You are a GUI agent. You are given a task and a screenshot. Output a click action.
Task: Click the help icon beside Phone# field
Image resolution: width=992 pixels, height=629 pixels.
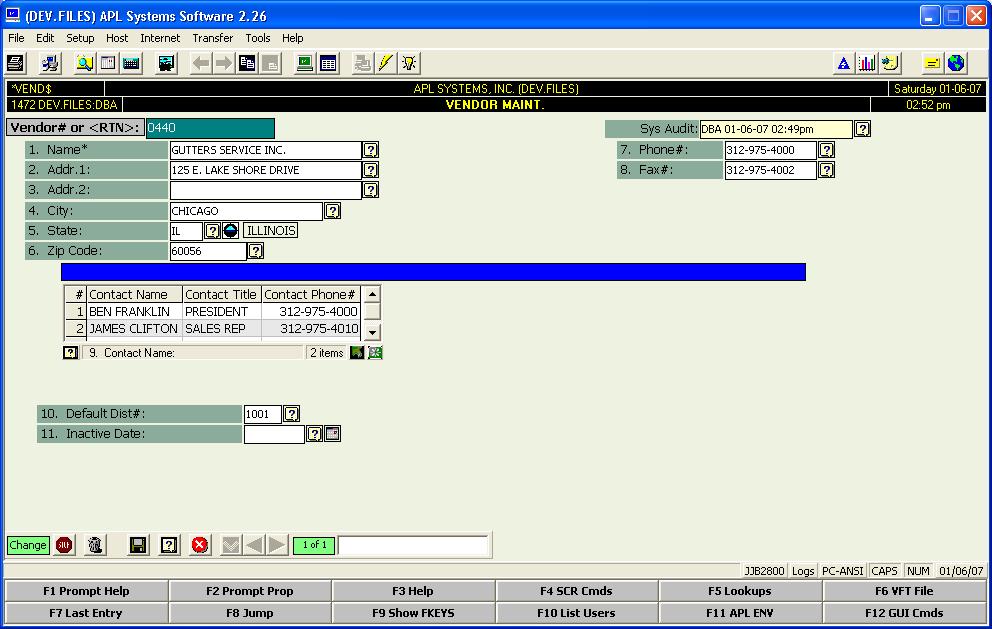click(826, 150)
